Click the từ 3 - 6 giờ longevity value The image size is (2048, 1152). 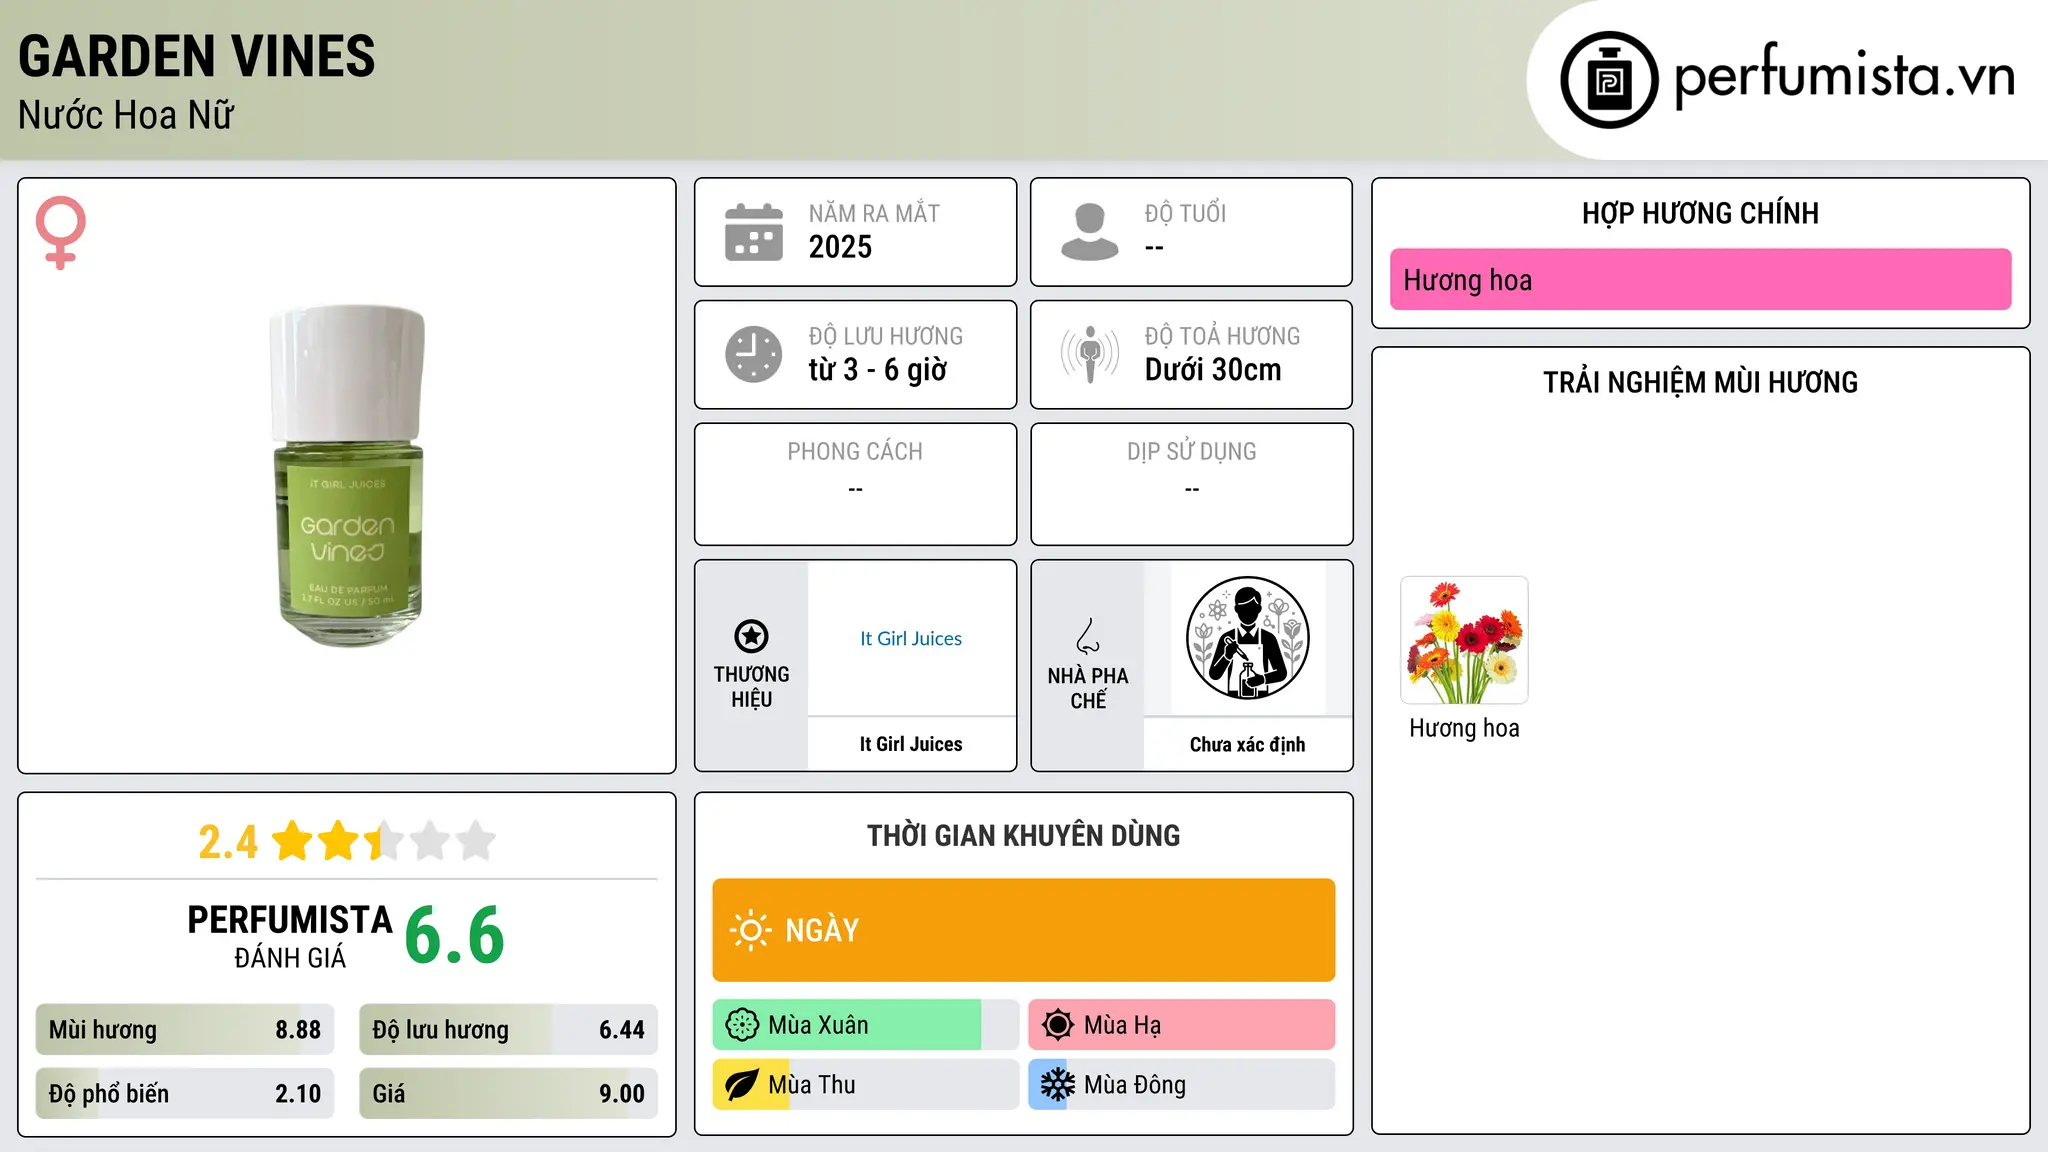878,370
